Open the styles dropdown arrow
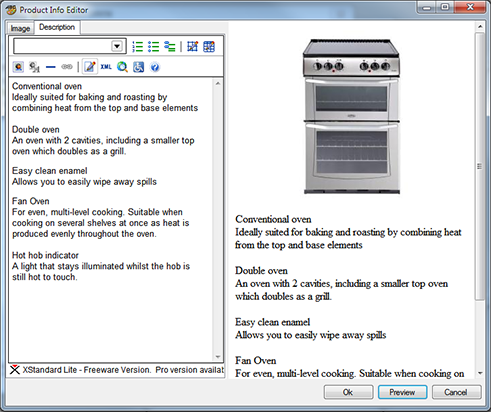Image resolution: width=491 pixels, height=412 pixels. pos(117,46)
